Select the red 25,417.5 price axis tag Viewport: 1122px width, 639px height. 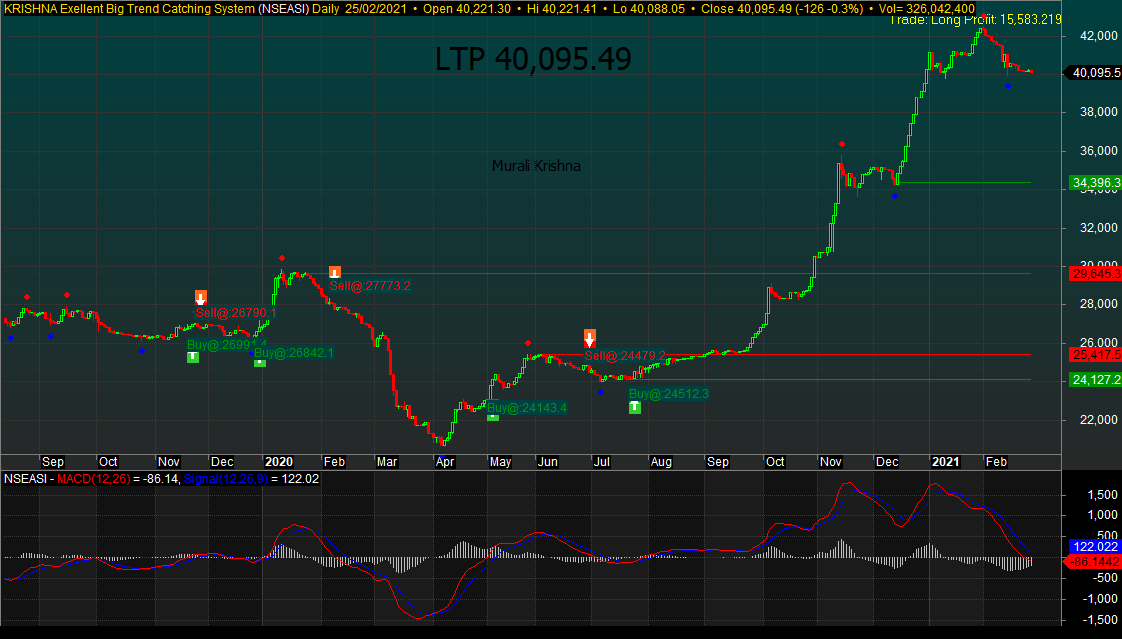(1094, 355)
